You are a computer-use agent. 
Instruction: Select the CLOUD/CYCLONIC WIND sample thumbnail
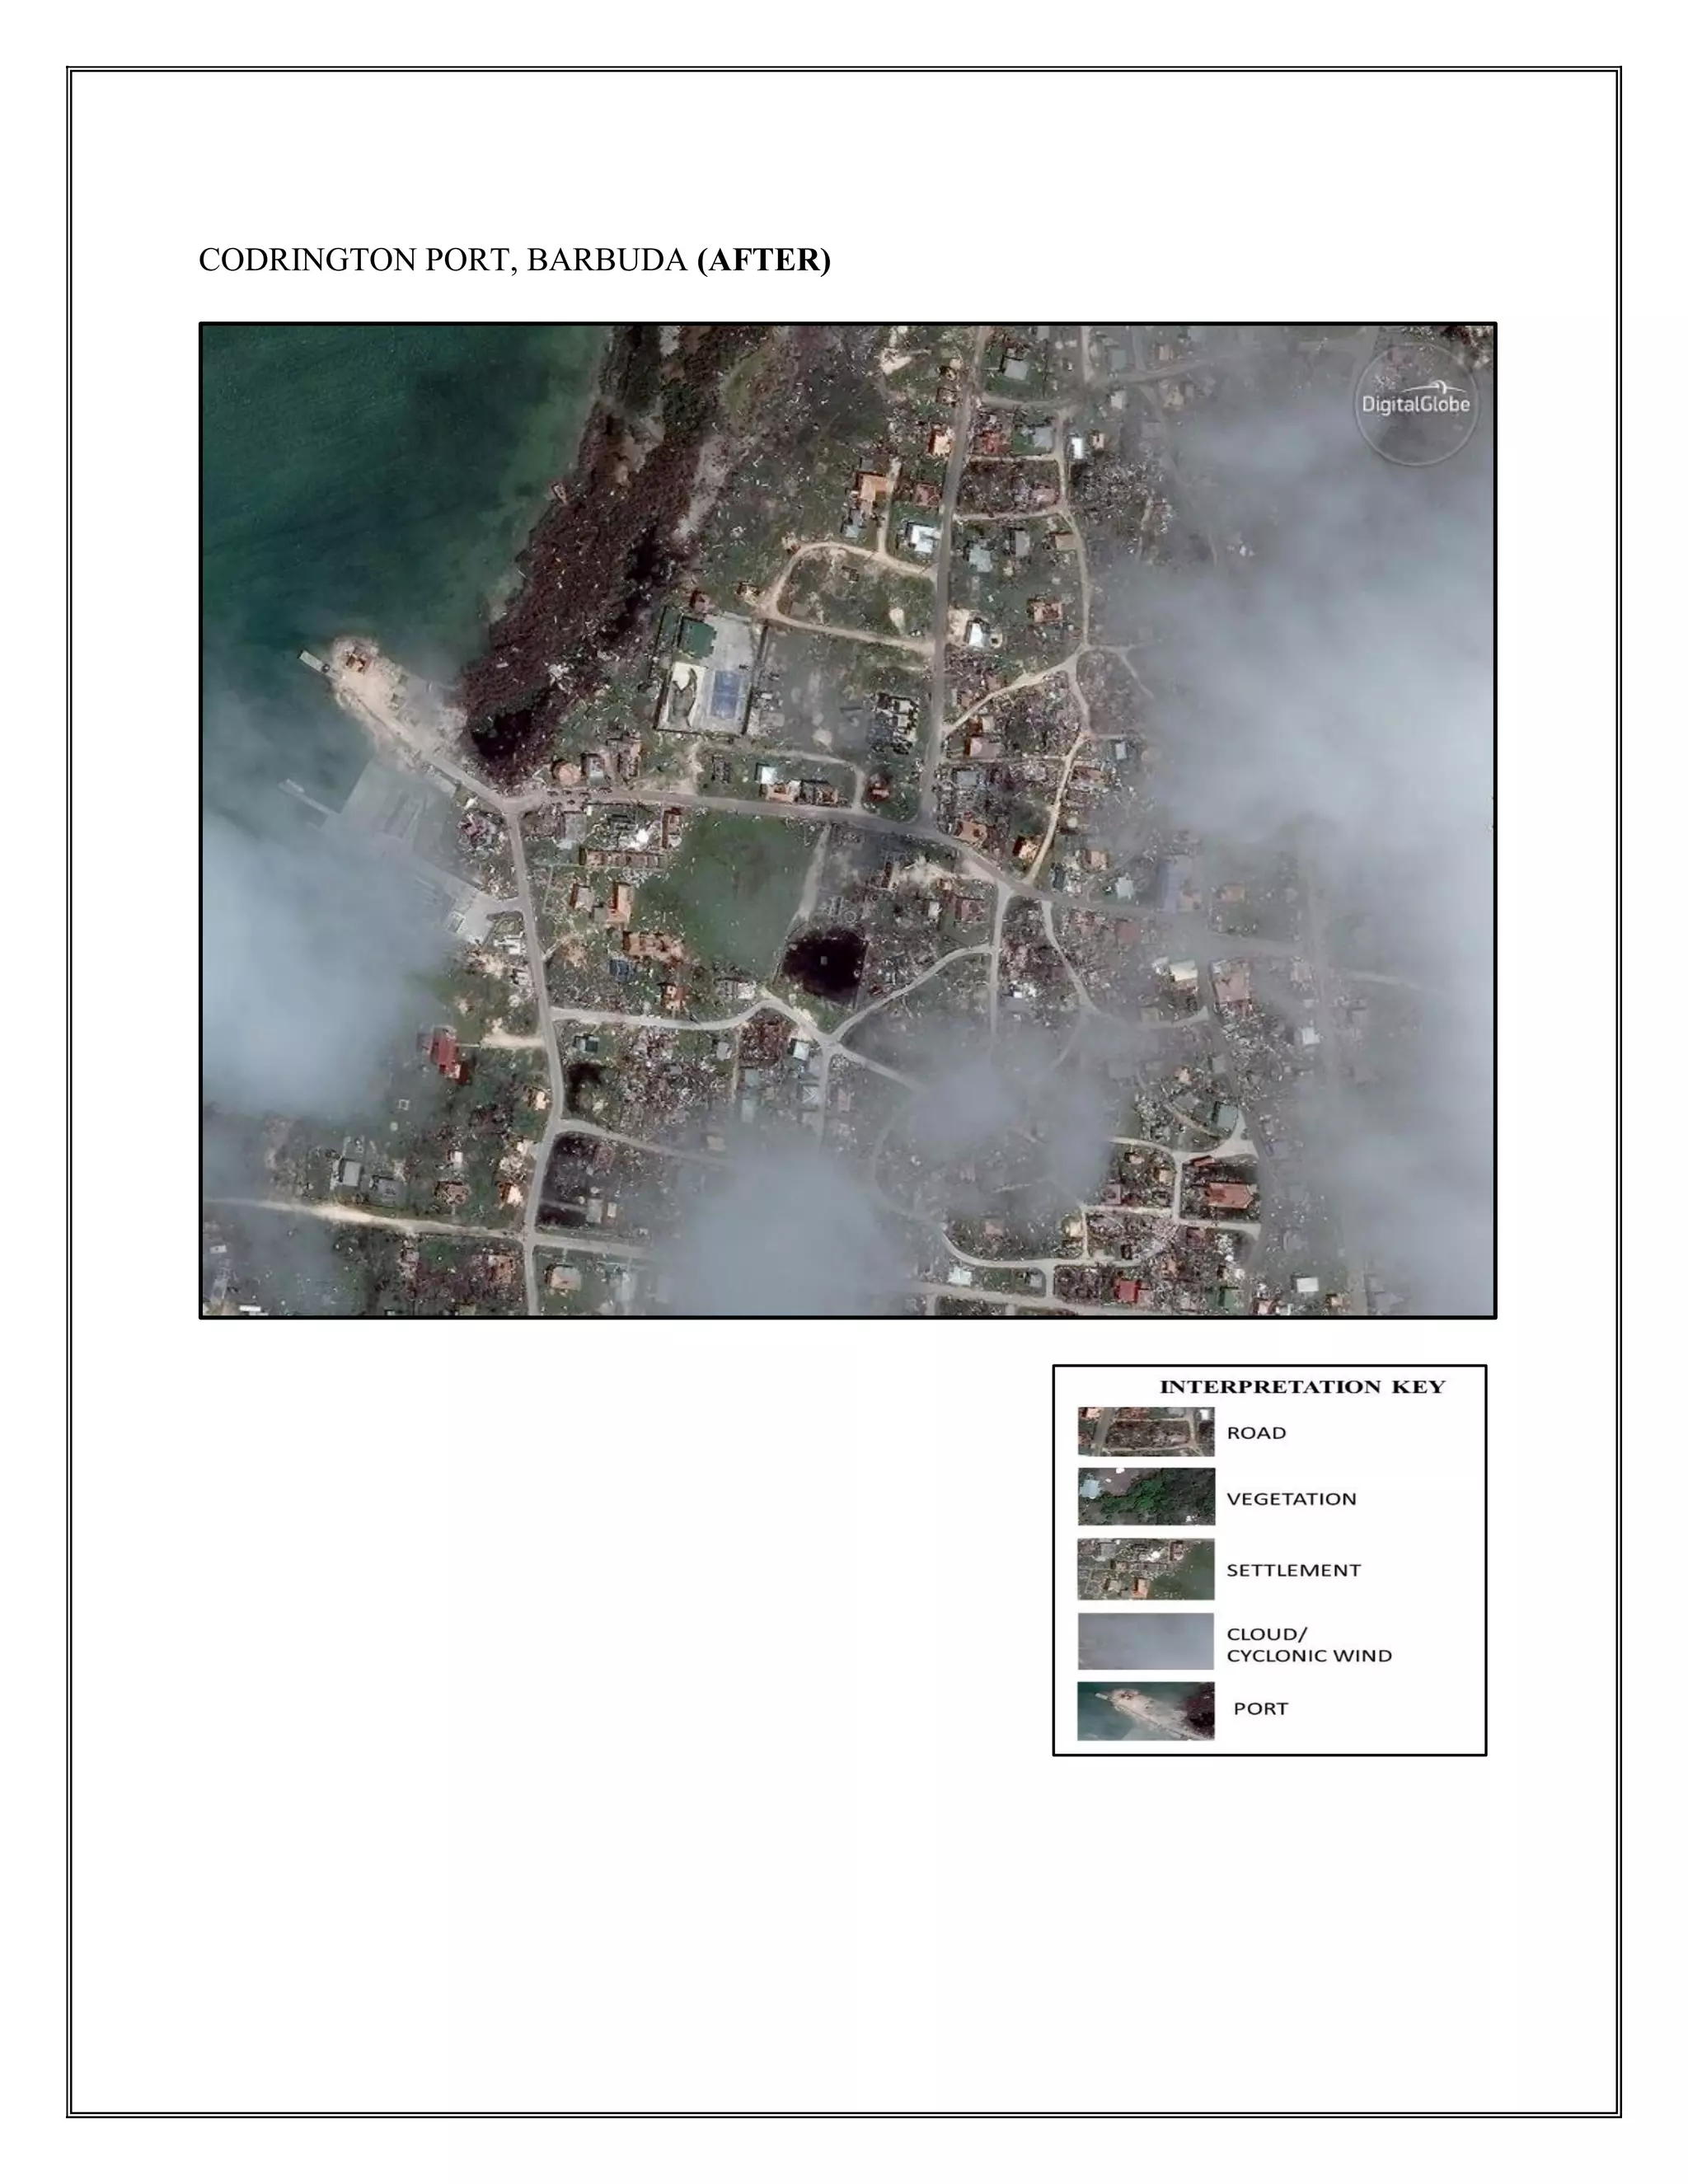coord(1146,1641)
